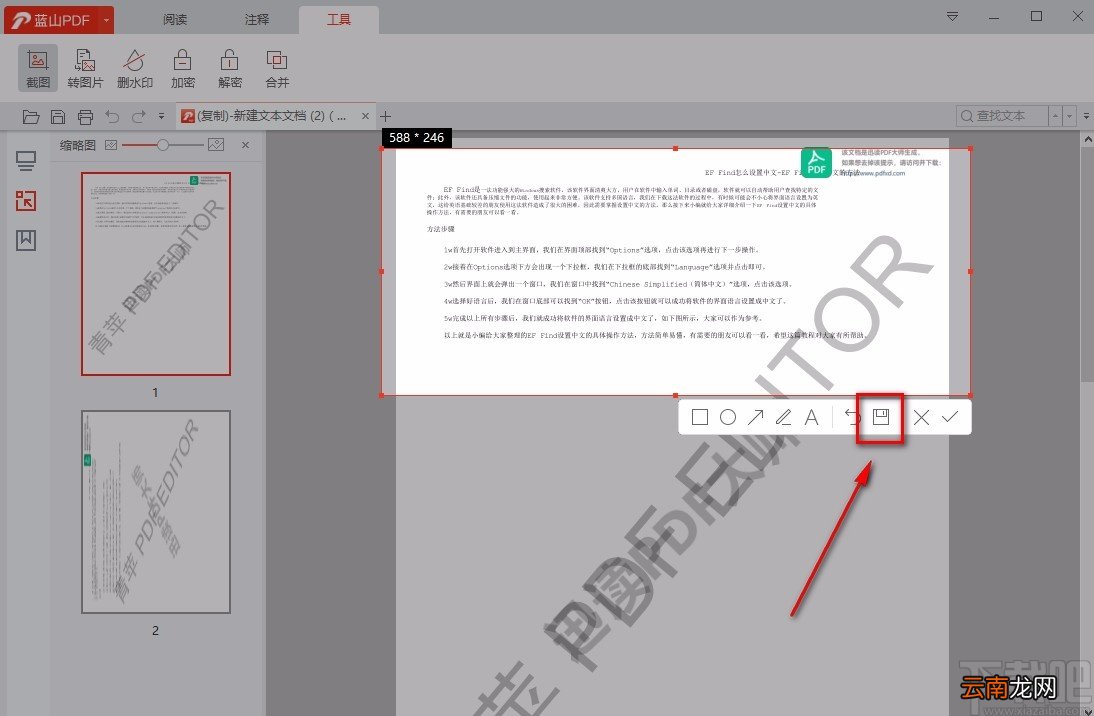Add a new tab with plus button
The height and width of the screenshot is (716, 1094).
click(385, 116)
